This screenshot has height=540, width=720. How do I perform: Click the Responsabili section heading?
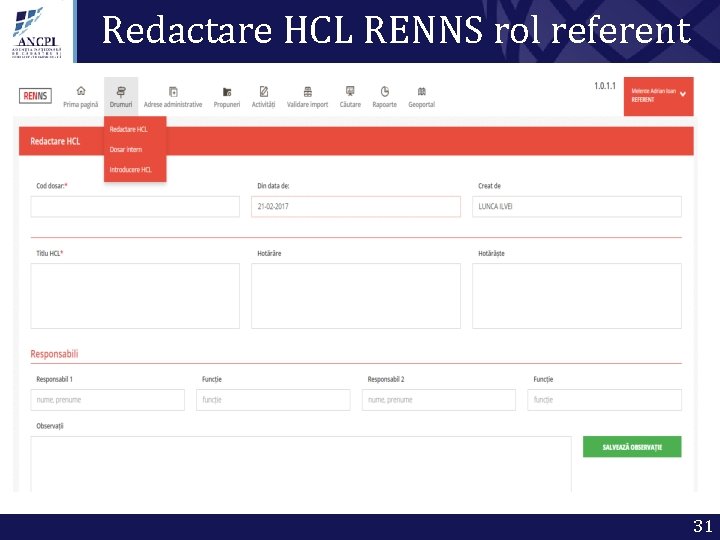tap(54, 354)
